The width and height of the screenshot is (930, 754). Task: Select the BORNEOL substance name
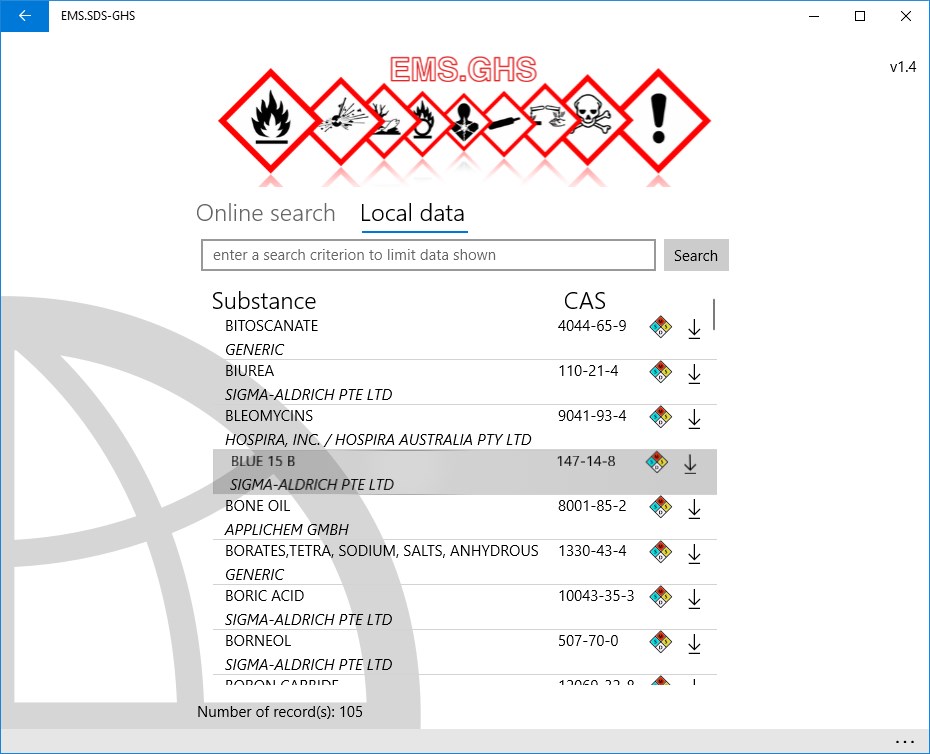(258, 641)
